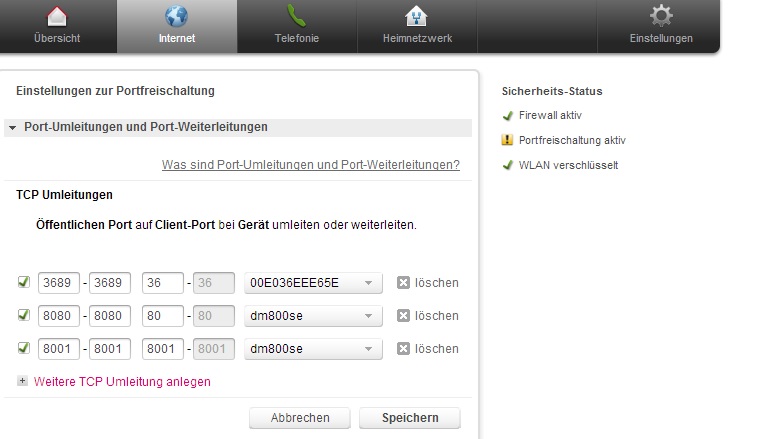Click the warning icon beside Portfreischaltung aktiv
The width and height of the screenshot is (761, 439).
507,140
